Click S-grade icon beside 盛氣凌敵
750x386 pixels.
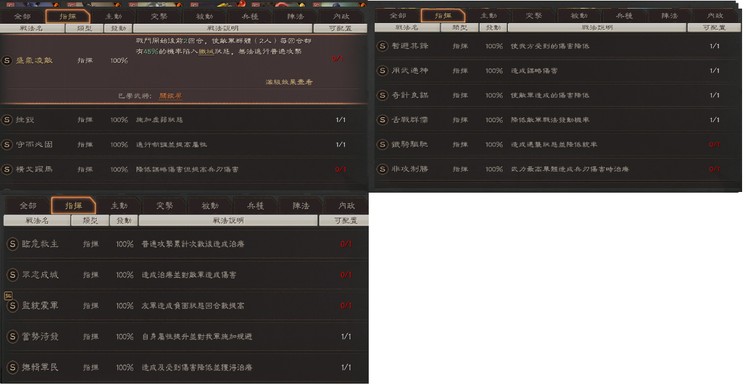coord(7,61)
